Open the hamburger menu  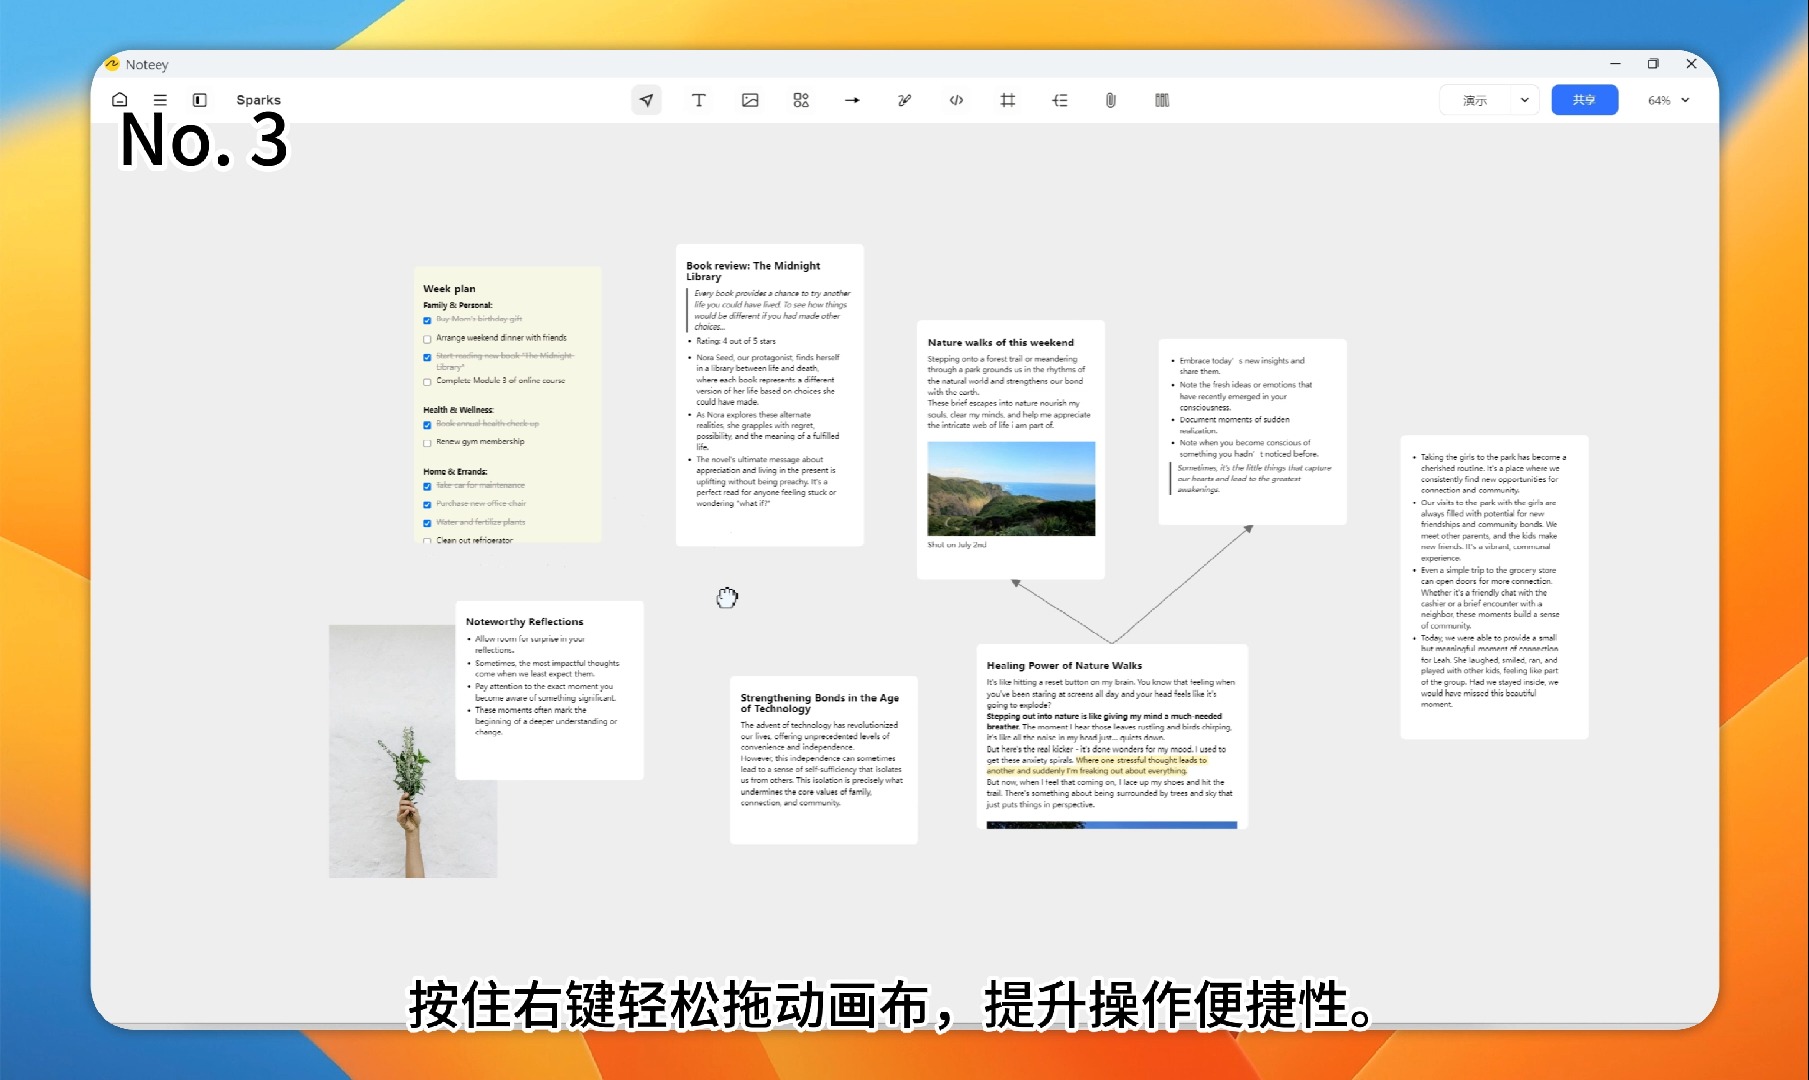click(x=160, y=100)
